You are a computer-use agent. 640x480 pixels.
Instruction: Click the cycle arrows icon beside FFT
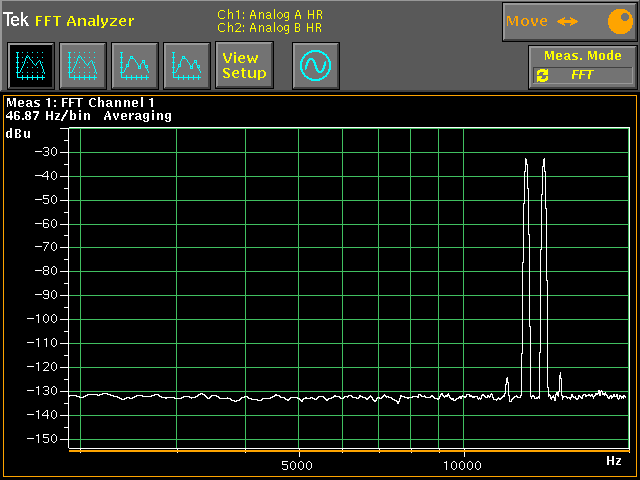point(543,75)
